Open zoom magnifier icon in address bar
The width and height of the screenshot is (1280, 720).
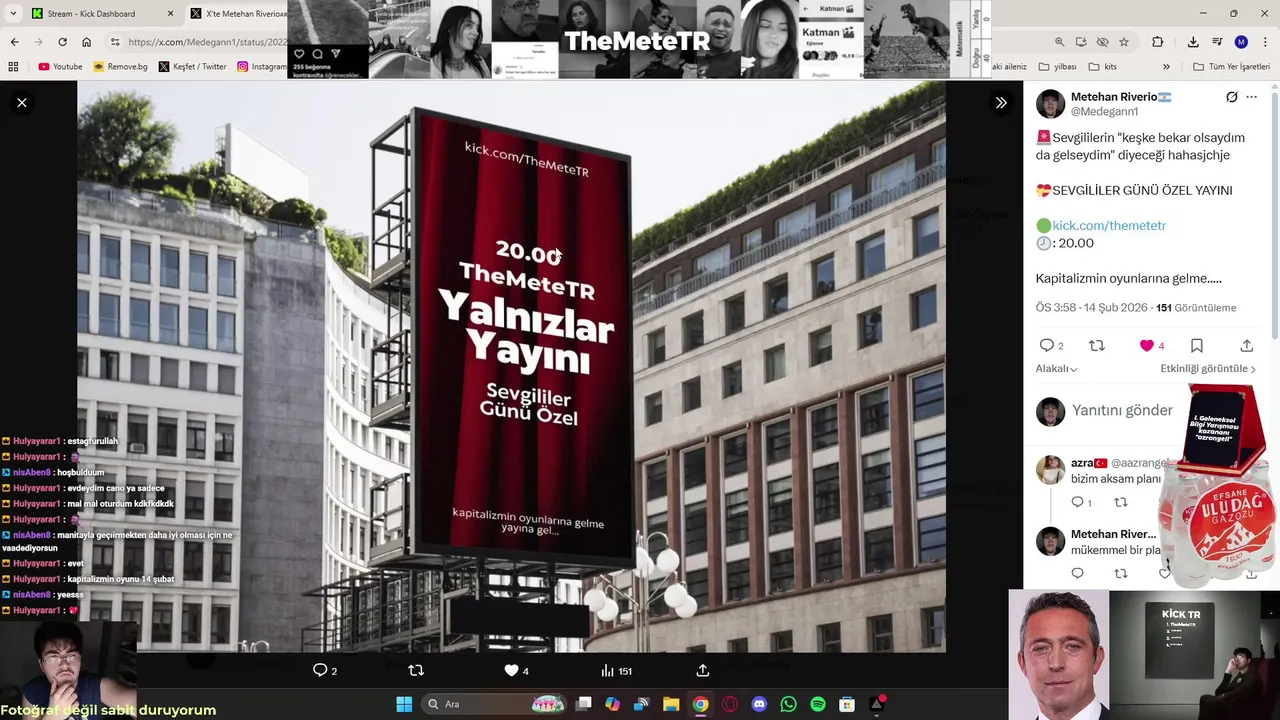point(1059,42)
